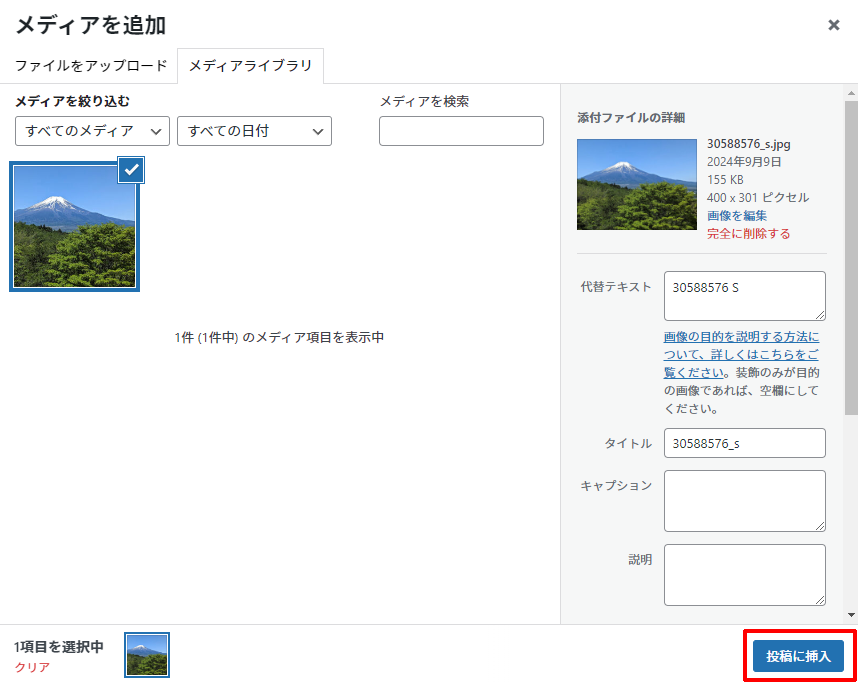Open the すべてのメディア filter dropdown
858x683 pixels.
[92, 131]
